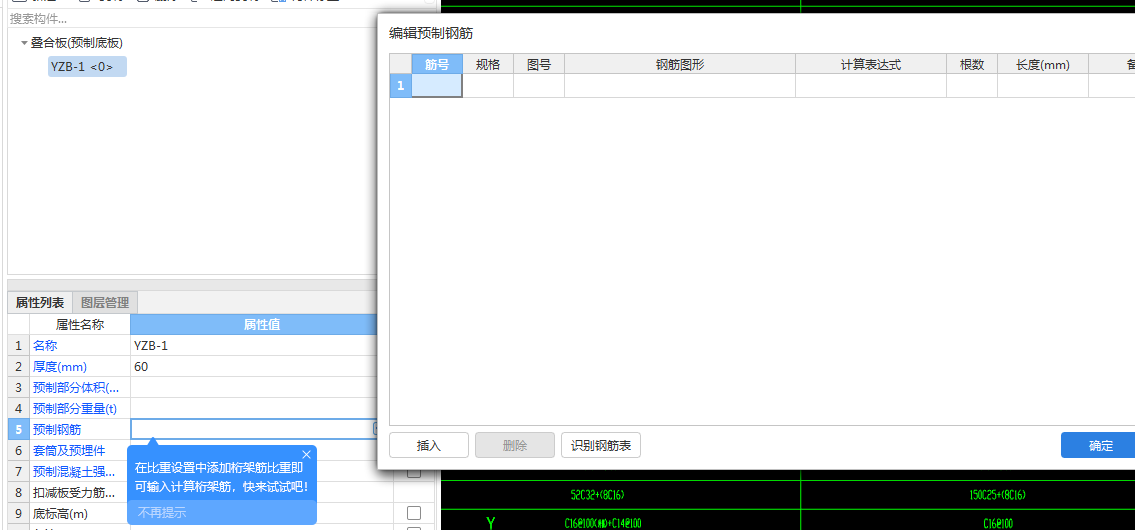
Task: Click the 计算表达式 cell of row 1
Action: 871,85
